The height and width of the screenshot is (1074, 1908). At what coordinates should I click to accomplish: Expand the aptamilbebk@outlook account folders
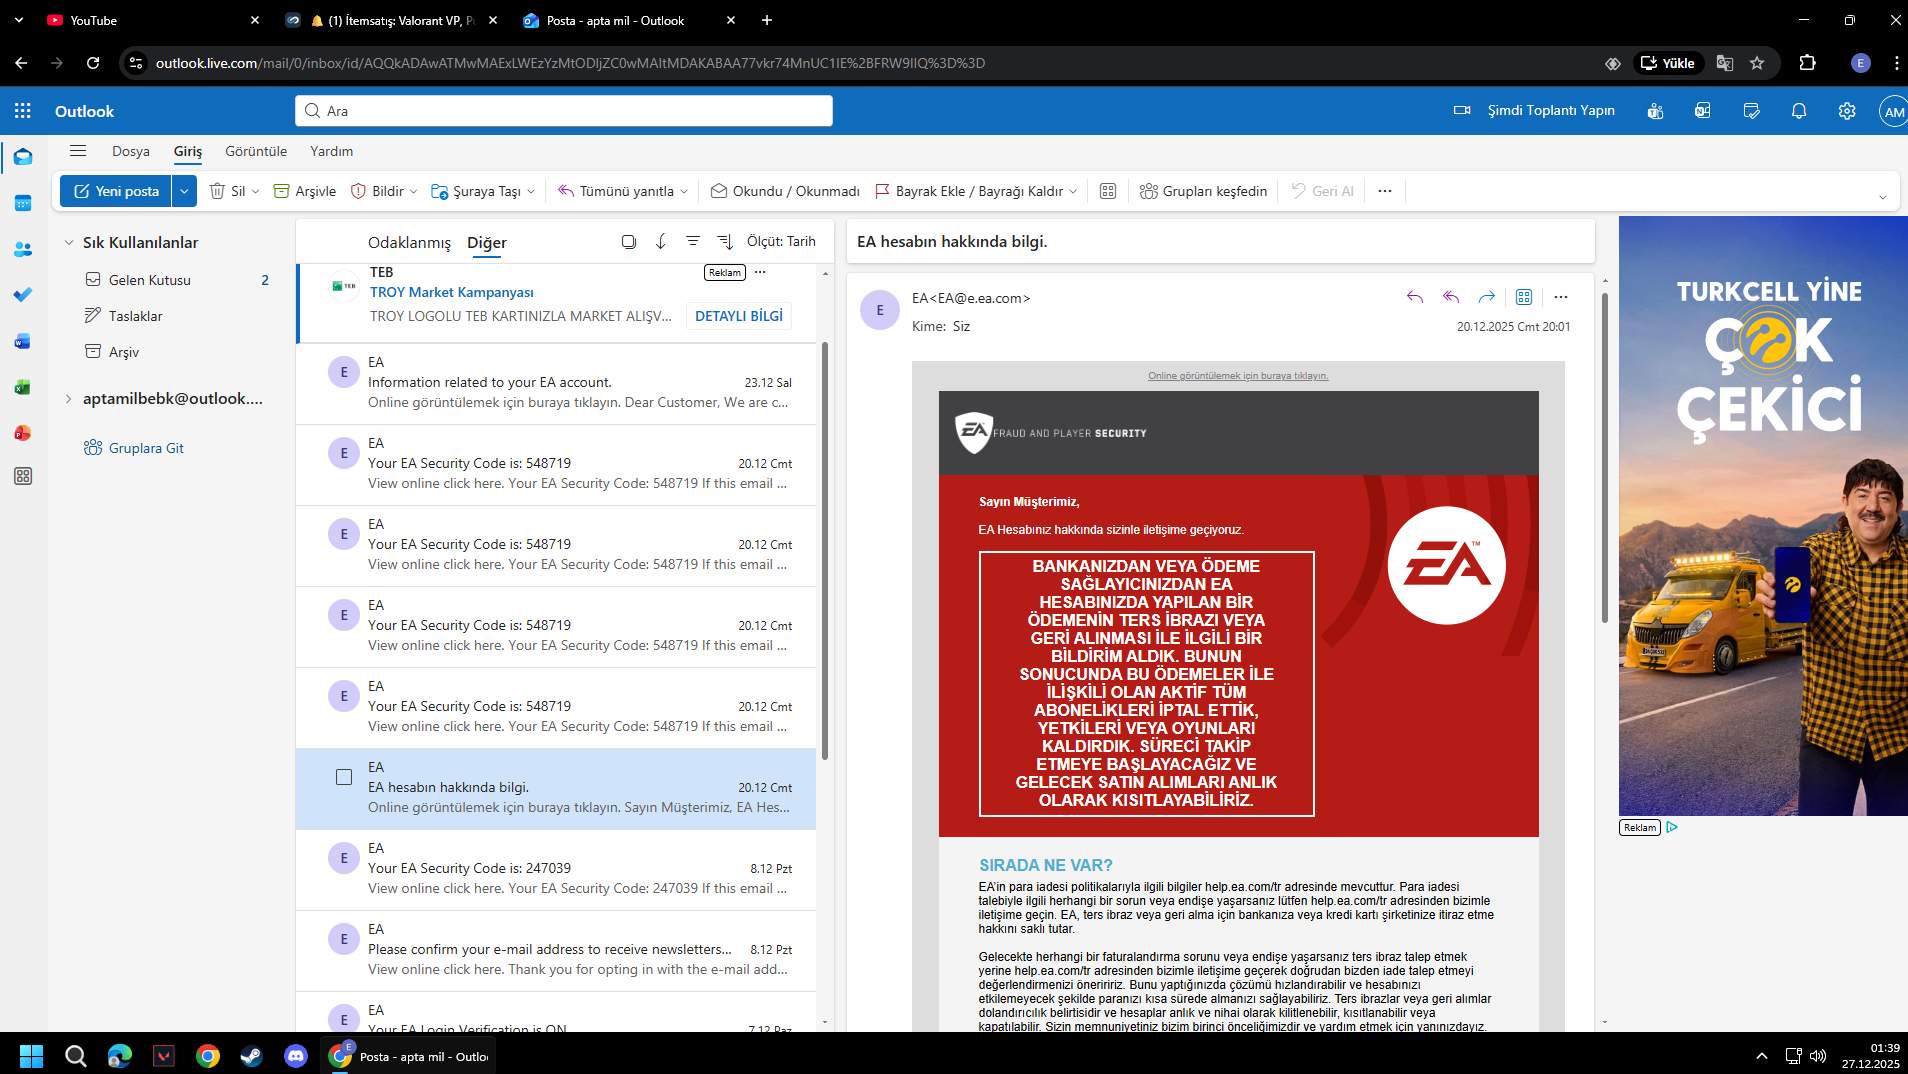[69, 398]
